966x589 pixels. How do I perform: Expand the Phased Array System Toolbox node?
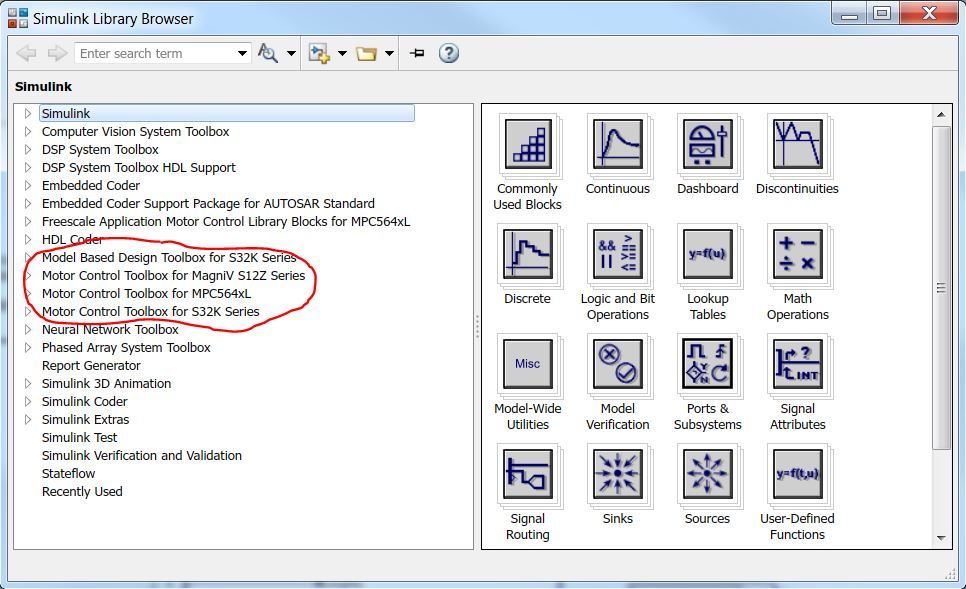point(28,347)
